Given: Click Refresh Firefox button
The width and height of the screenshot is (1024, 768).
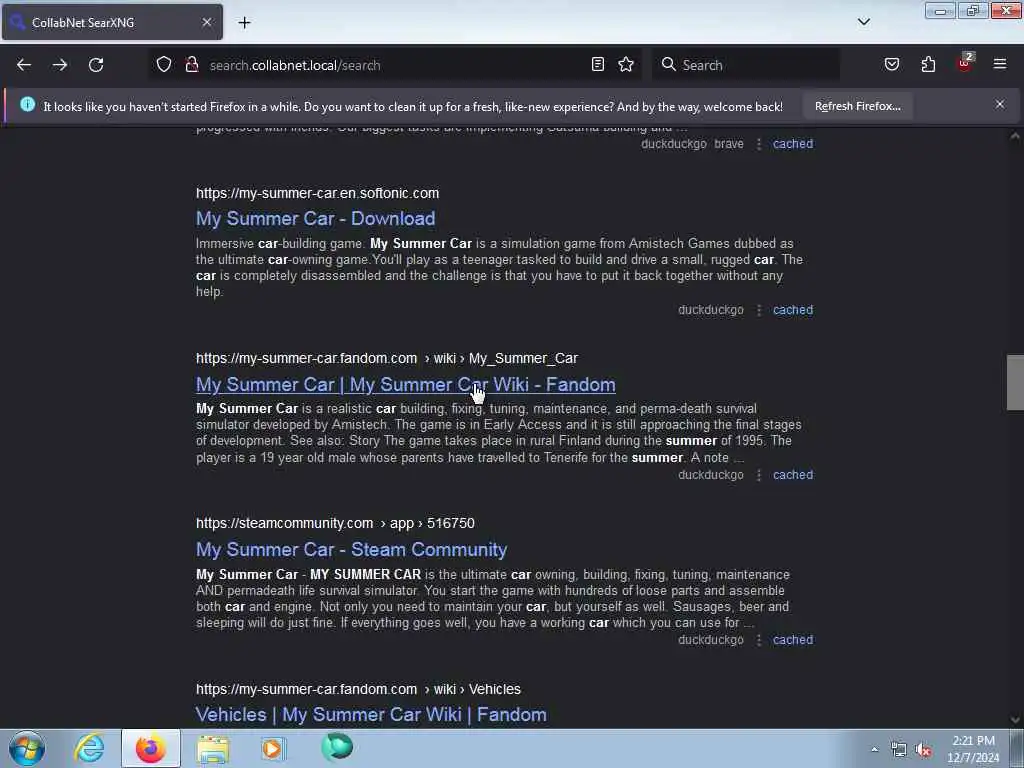Looking at the screenshot, I should click(857, 106).
